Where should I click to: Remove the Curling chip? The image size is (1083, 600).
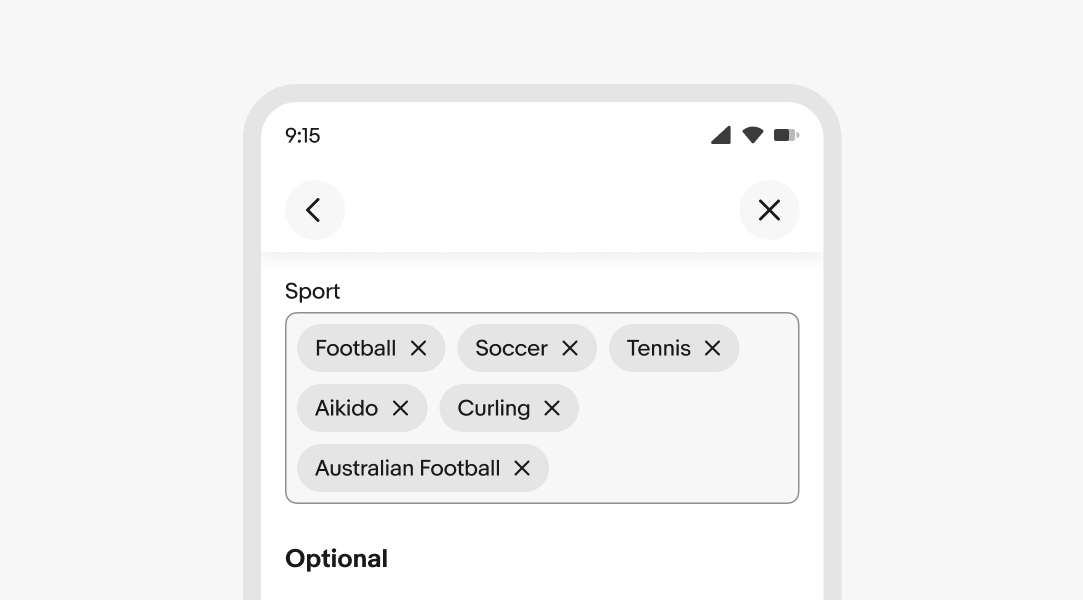coord(552,409)
